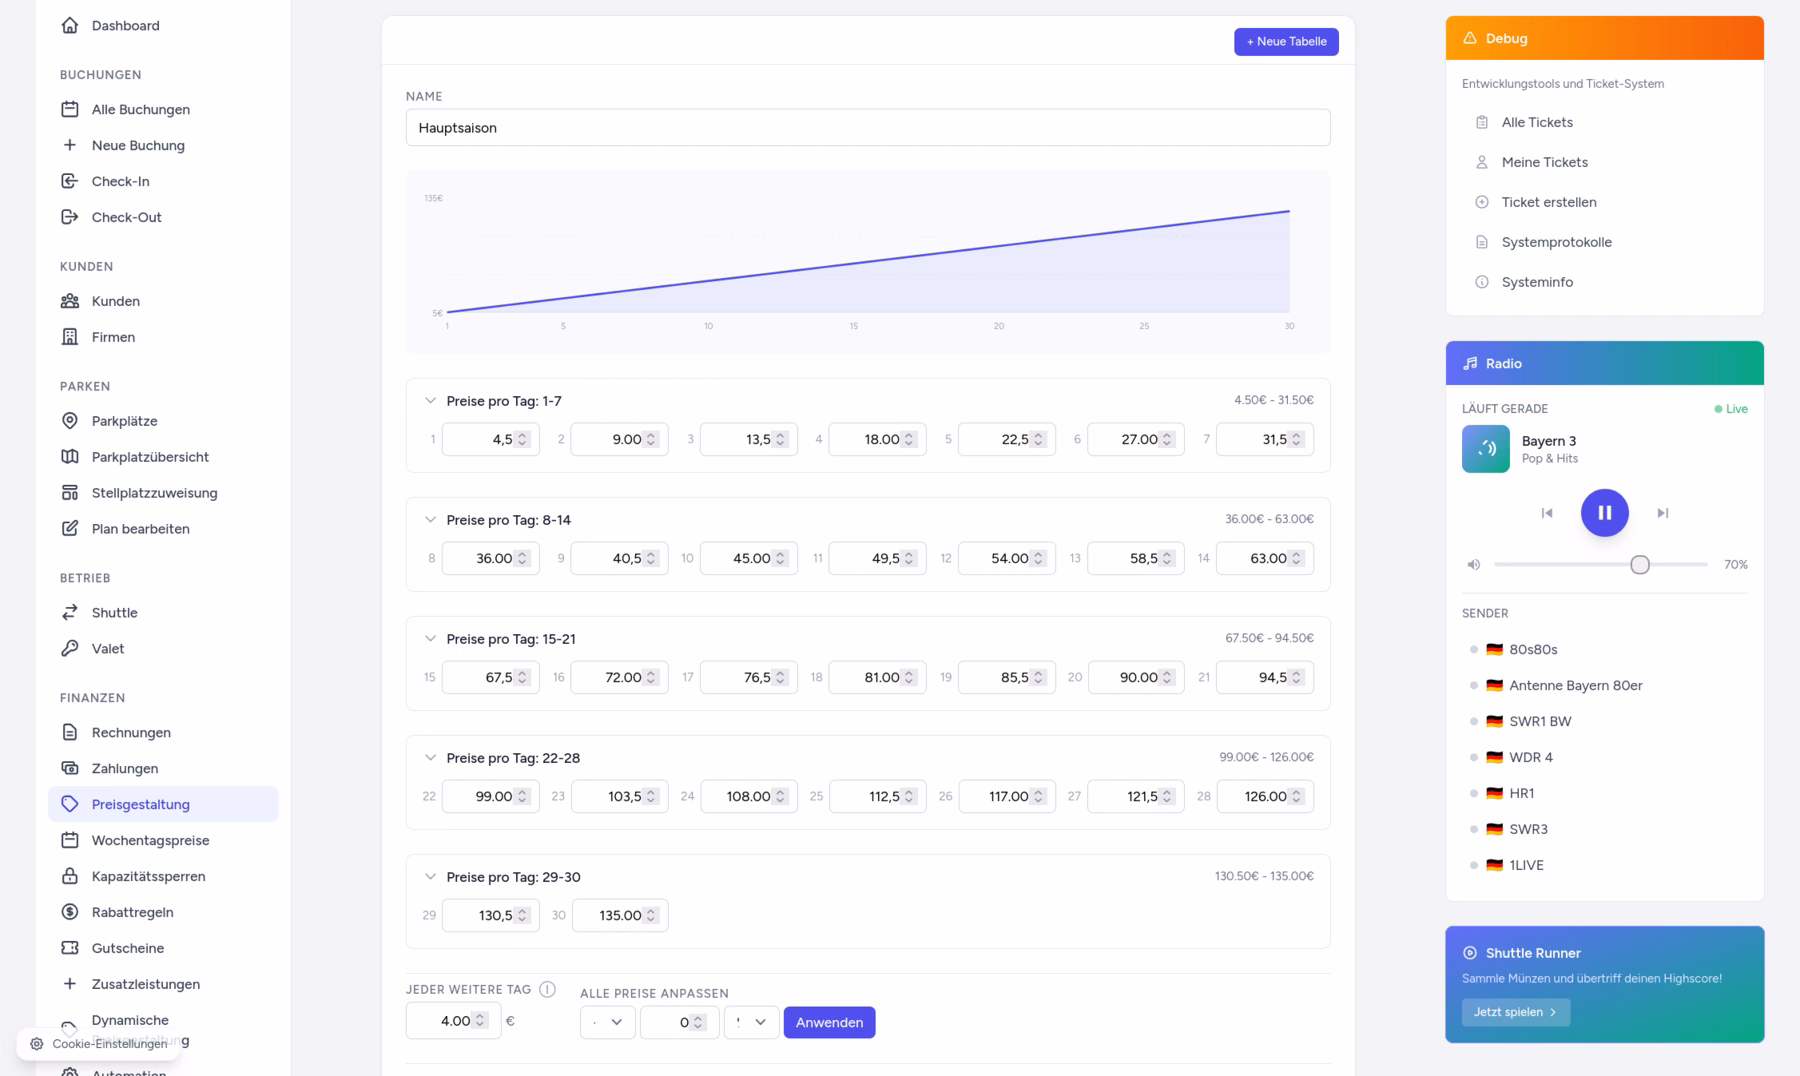Viewport: 1800px width, 1076px height.
Task: Pause the Bayern 3 radio stream
Action: (x=1604, y=514)
